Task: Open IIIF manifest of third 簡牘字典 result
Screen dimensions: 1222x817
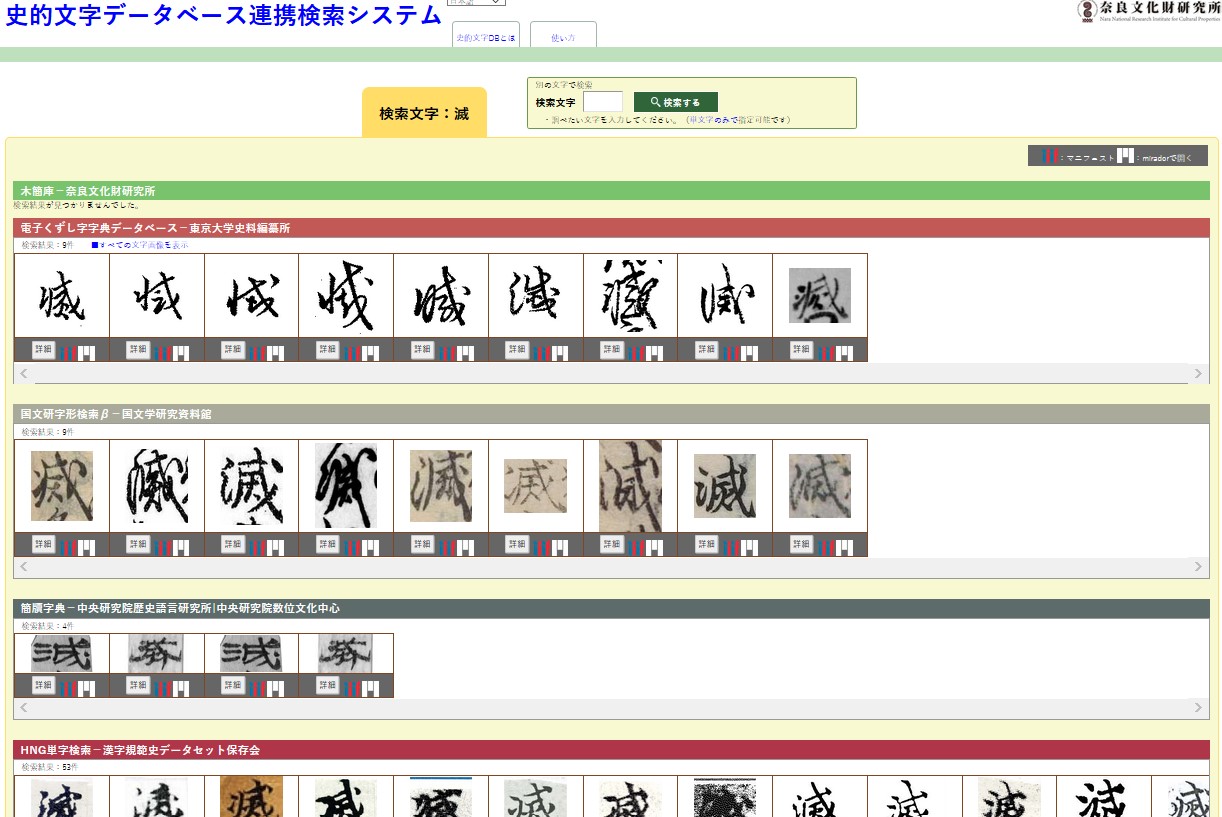Action: pos(258,688)
